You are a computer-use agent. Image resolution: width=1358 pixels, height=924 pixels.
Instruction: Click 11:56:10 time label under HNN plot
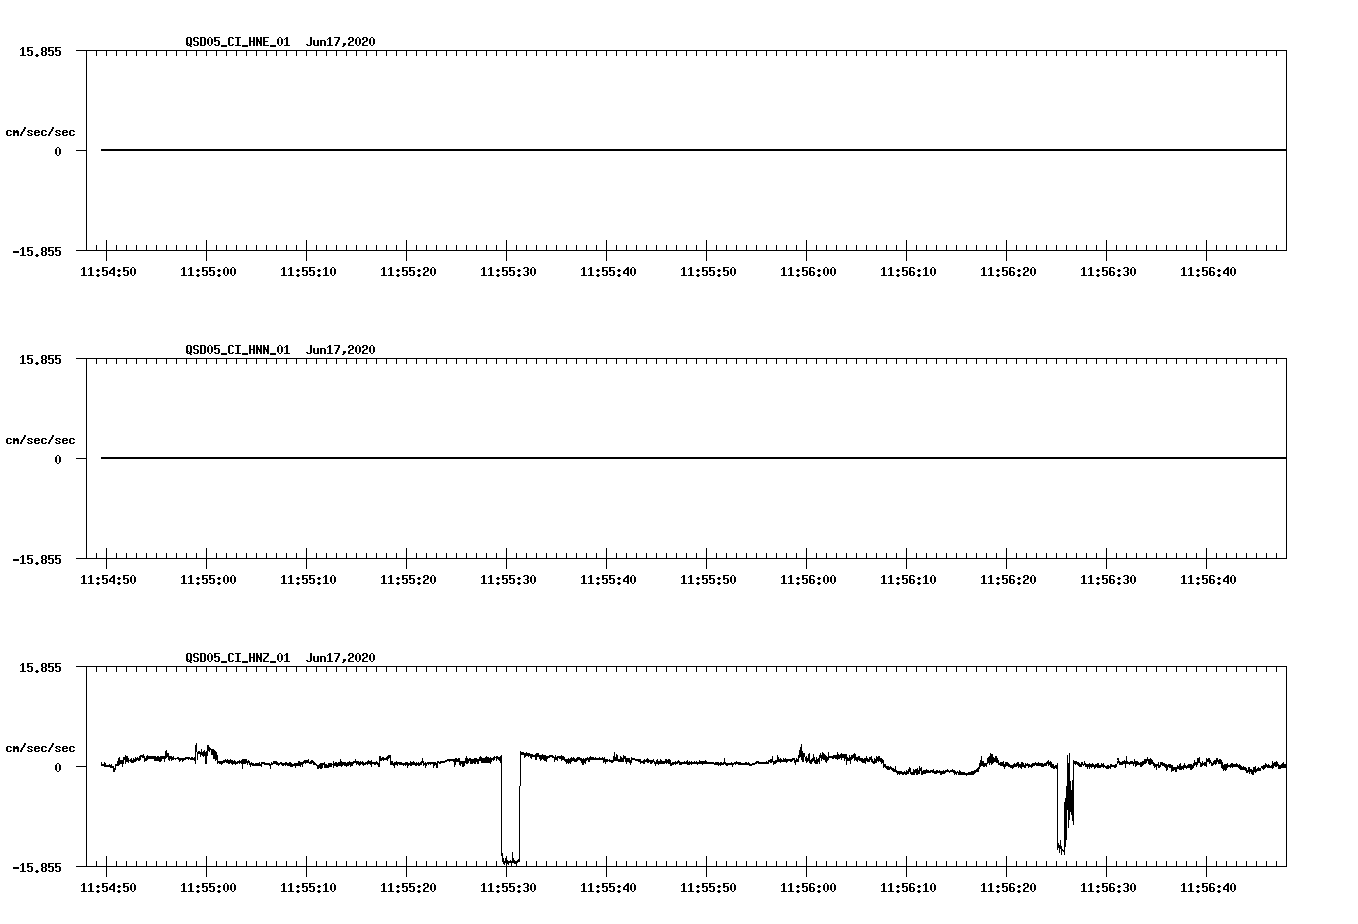[908, 580]
